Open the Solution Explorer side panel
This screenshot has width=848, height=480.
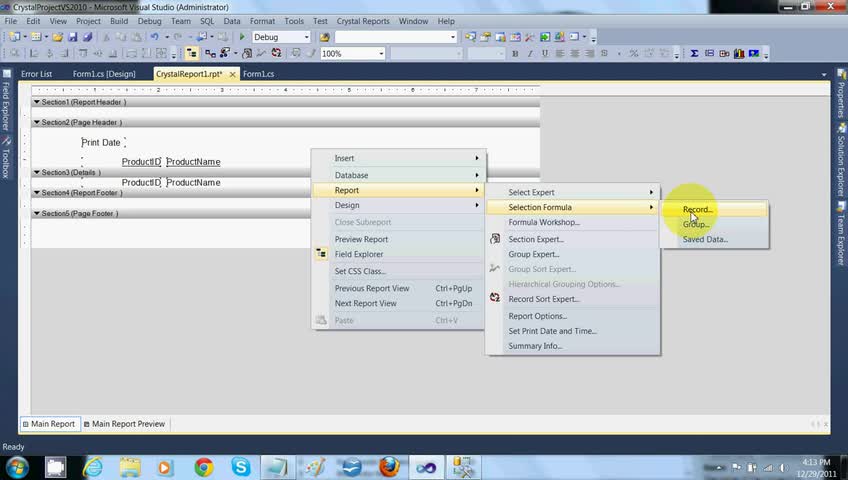(x=841, y=161)
